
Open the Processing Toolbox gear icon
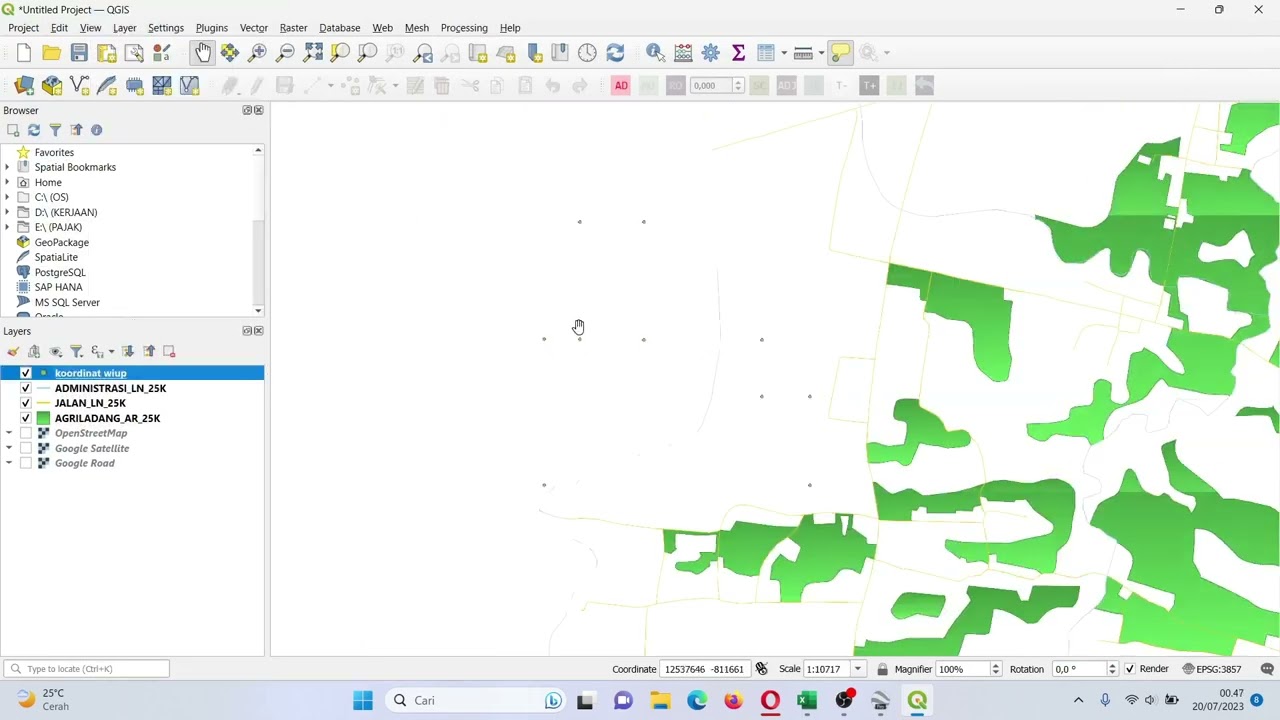point(711,53)
